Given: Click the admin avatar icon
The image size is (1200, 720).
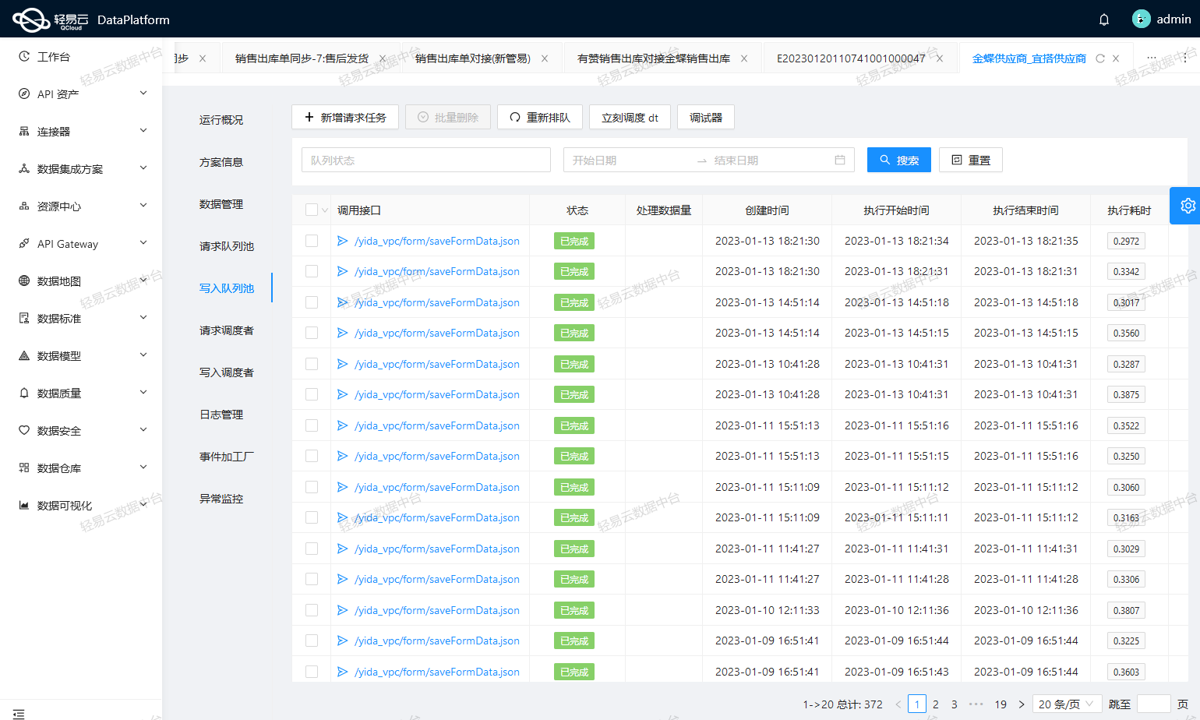Looking at the screenshot, I should (x=1141, y=19).
